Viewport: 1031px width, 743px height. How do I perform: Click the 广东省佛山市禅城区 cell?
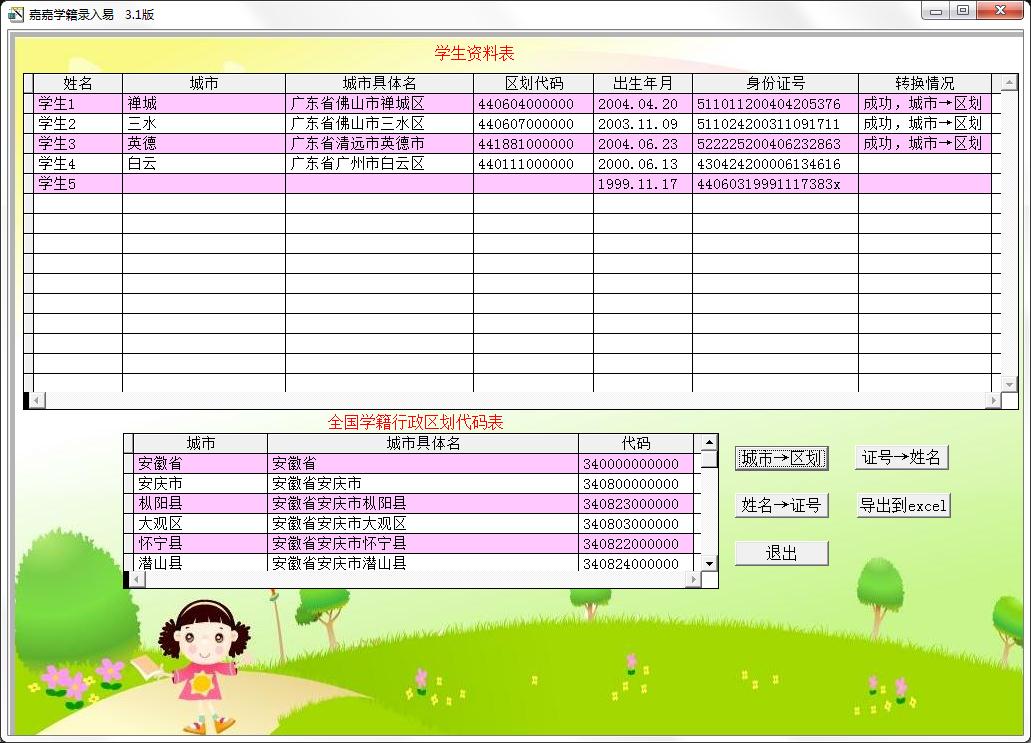(379, 104)
